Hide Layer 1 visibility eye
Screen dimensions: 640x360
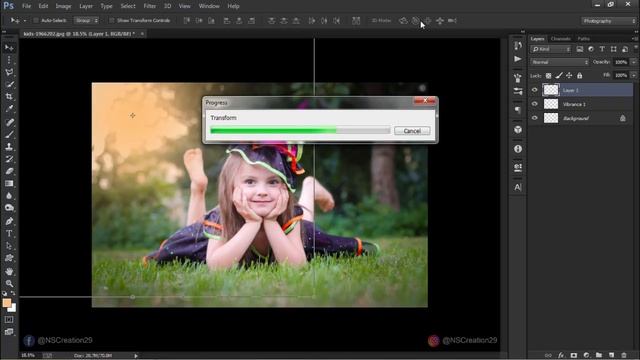[534, 90]
